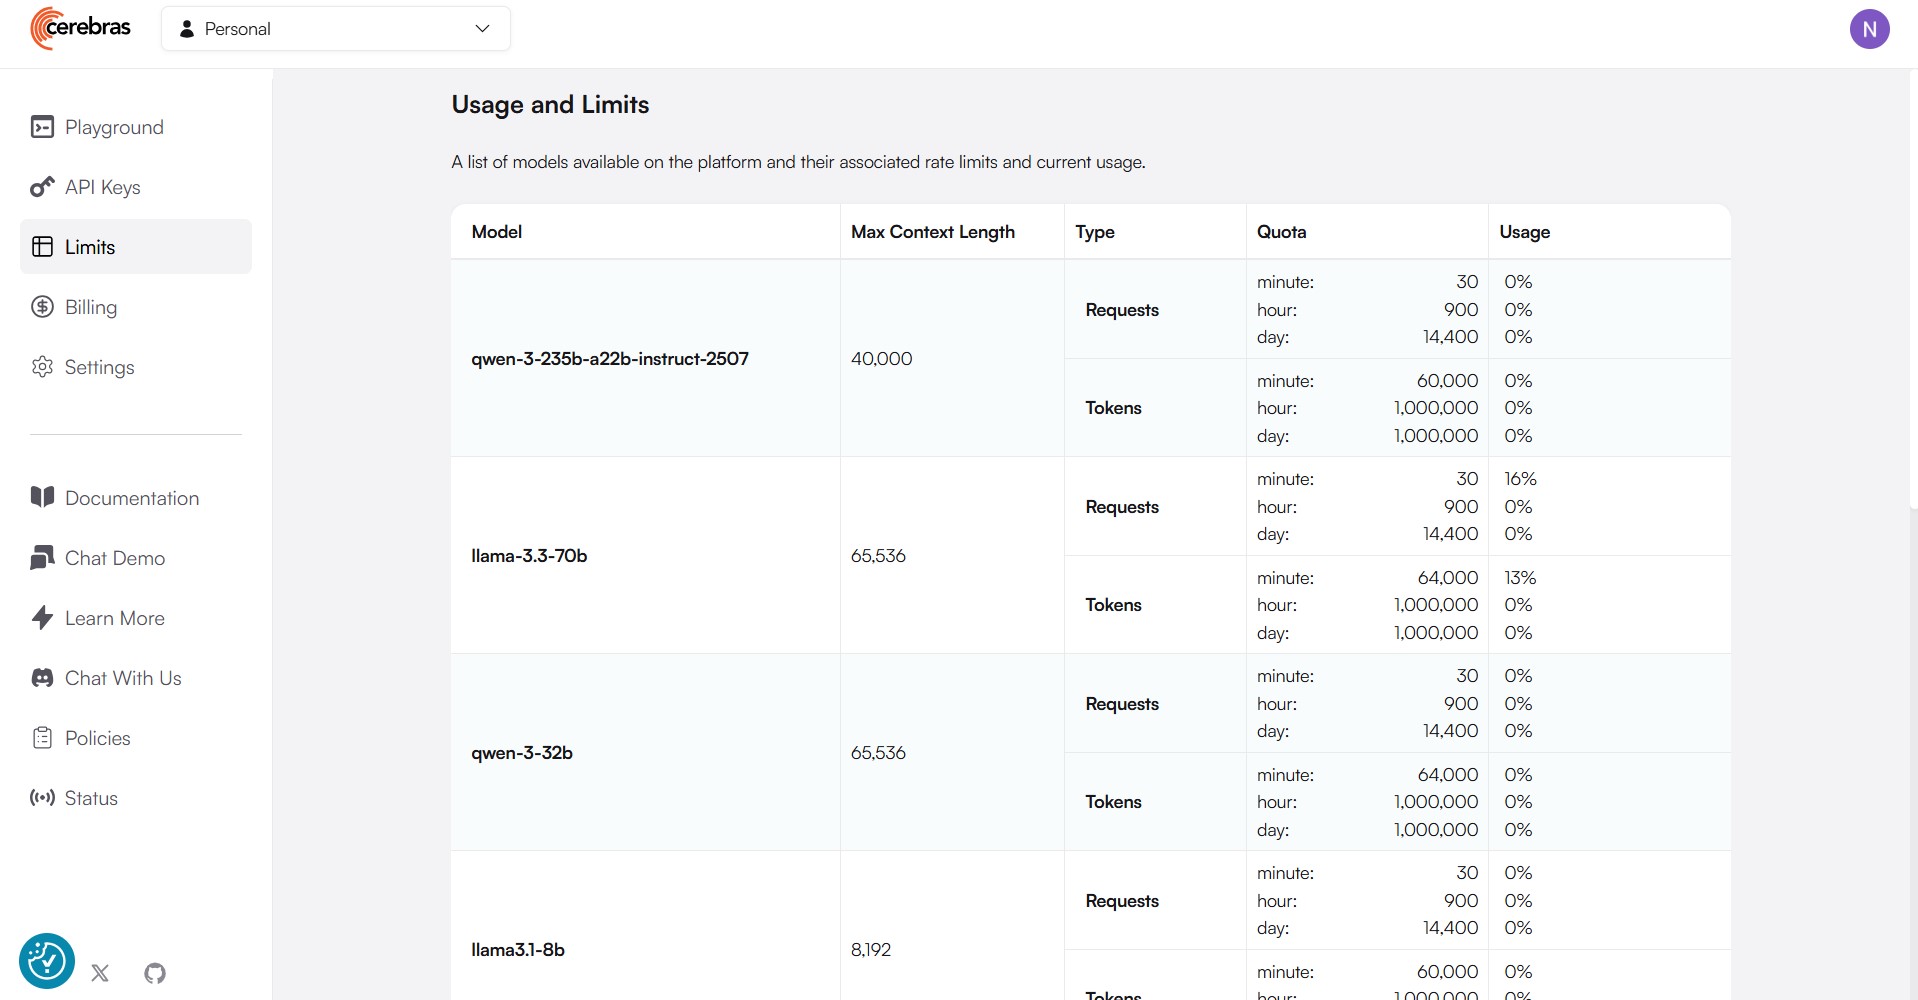Open the Documentation link
This screenshot has width=1918, height=1000.
[131, 498]
